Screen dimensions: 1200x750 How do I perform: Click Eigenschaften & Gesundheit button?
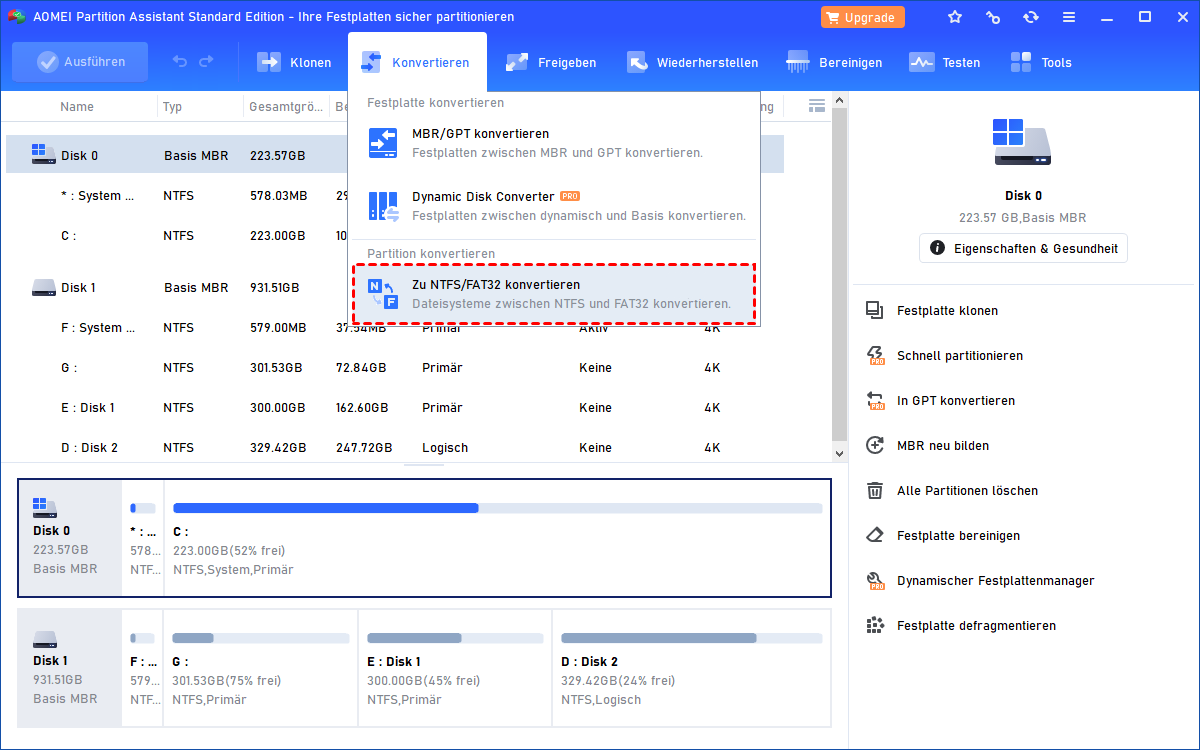(1023, 248)
